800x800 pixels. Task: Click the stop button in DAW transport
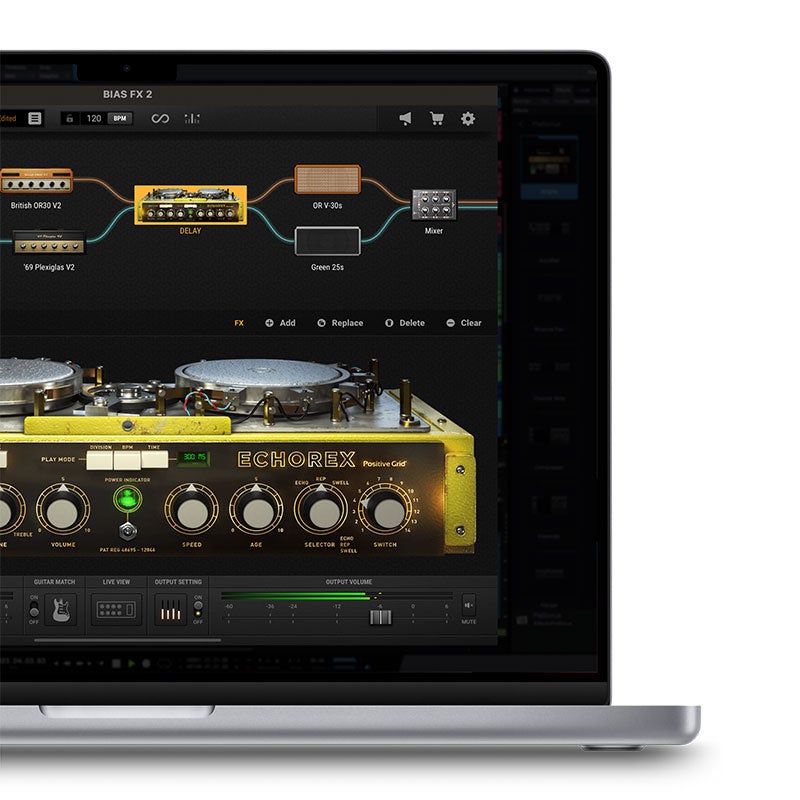tap(117, 663)
